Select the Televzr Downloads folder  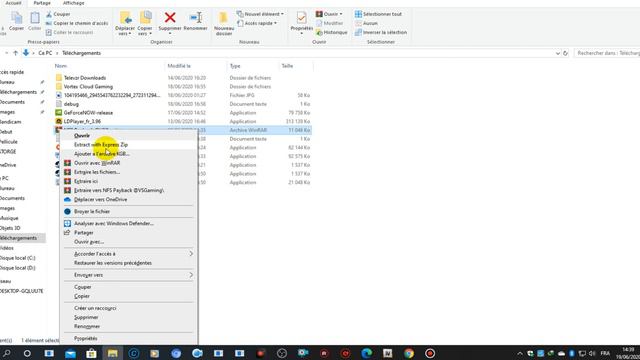84,78
